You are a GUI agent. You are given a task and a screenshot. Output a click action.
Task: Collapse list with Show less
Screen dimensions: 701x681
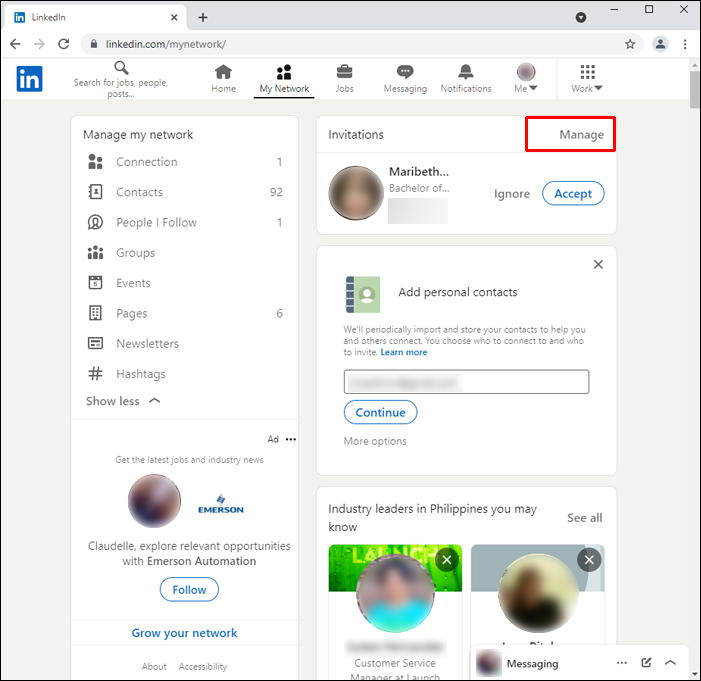coord(123,401)
